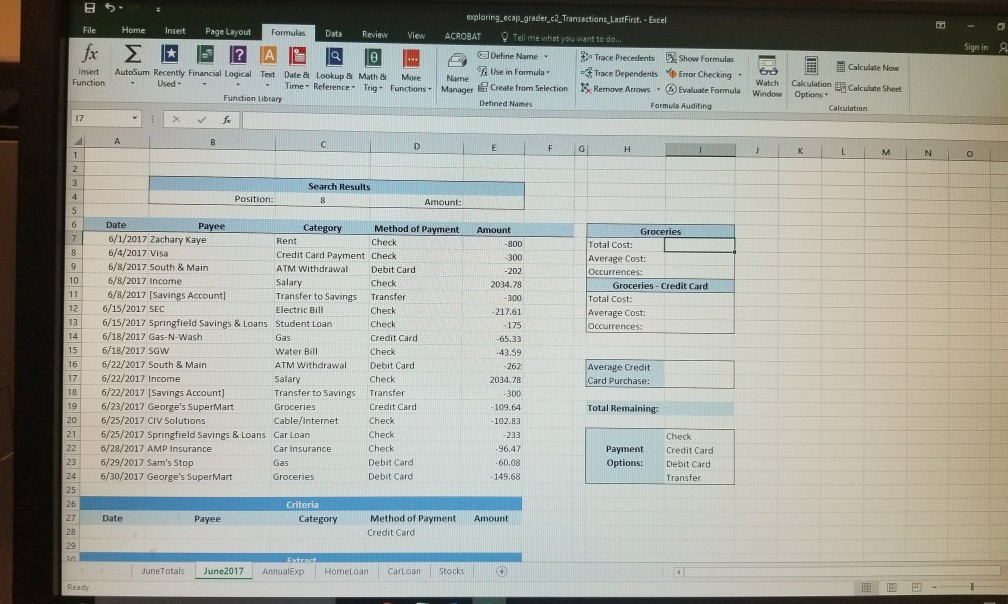The height and width of the screenshot is (604, 1008).
Task: Open the Financial functions library
Action: pos(204,66)
